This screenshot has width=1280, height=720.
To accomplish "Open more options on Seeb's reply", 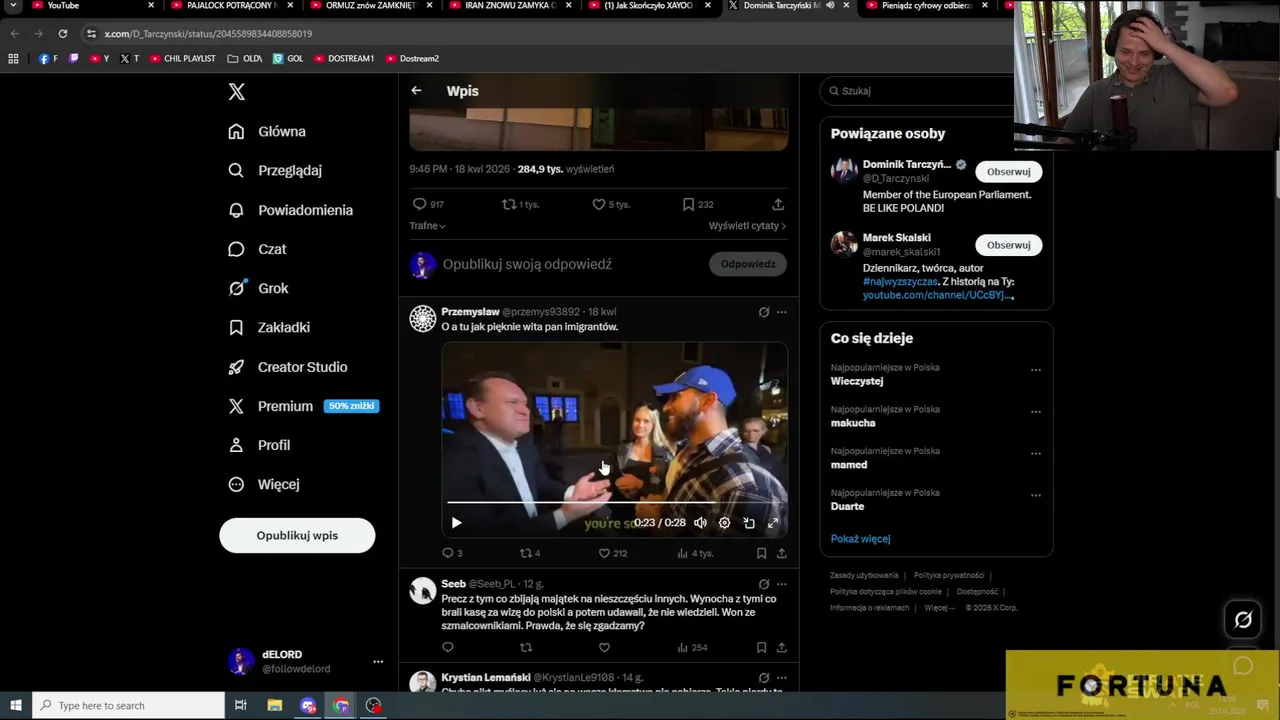I will point(782,584).
